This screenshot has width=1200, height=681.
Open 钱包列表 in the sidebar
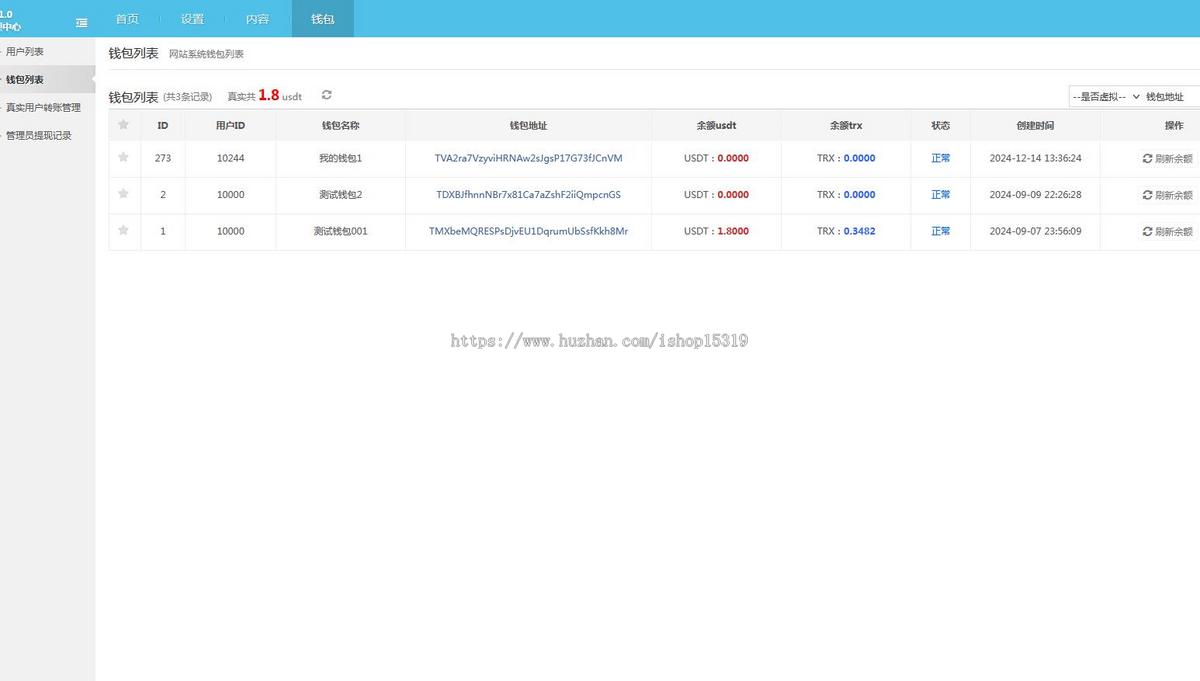pos(47,79)
